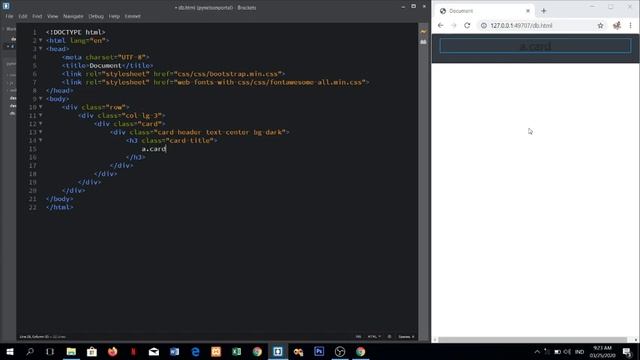Open Chrome's three-dot menu

click(630, 25)
